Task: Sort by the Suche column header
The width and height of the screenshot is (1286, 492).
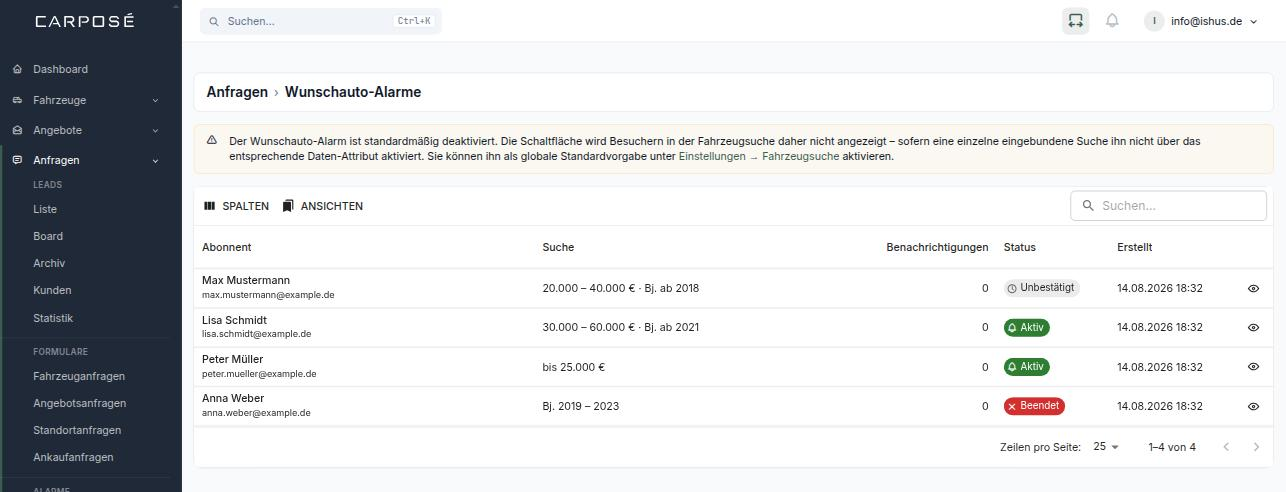Action: [558, 247]
